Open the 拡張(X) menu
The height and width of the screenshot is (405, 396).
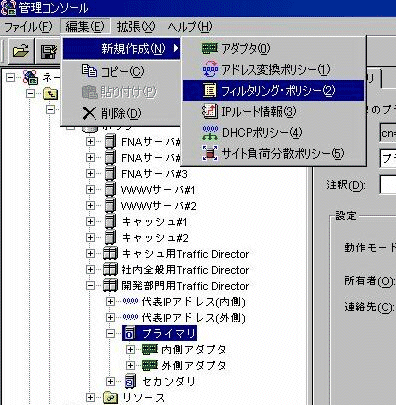136,27
